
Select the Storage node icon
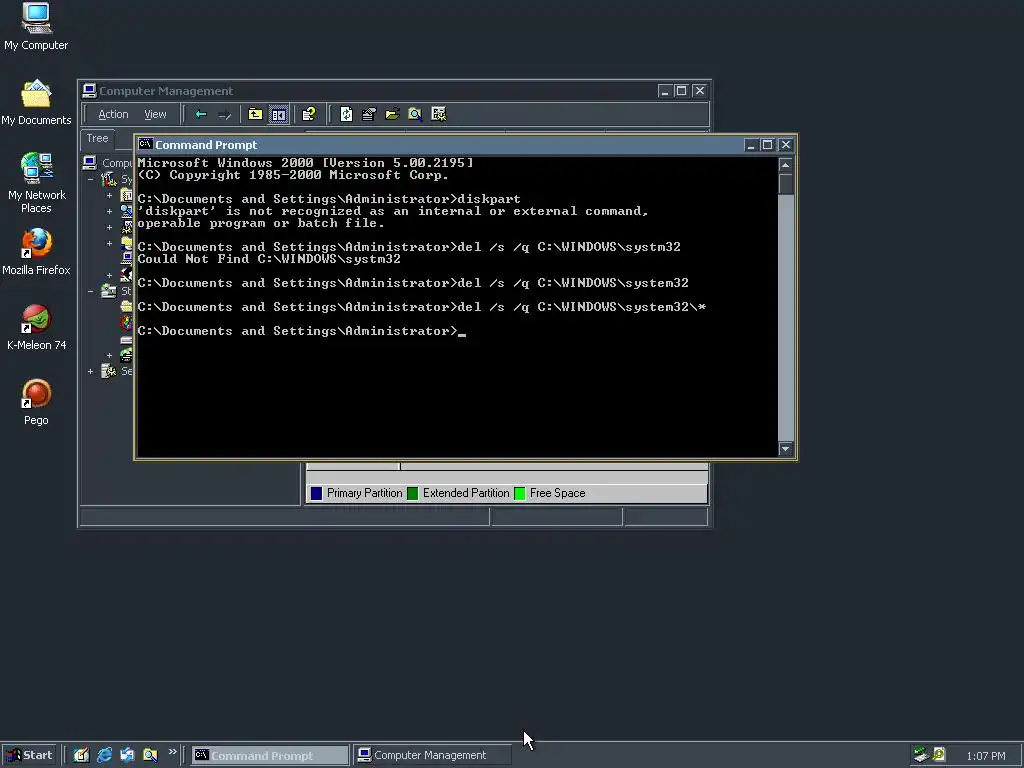[x=108, y=291]
